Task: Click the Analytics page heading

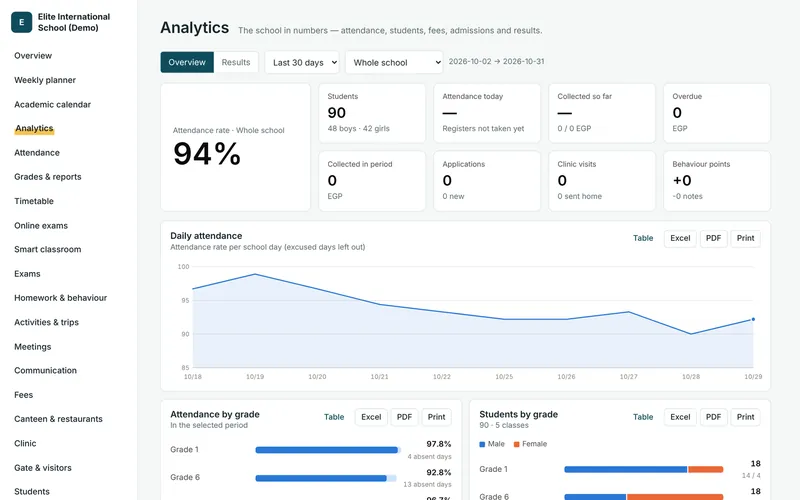Action: point(194,28)
